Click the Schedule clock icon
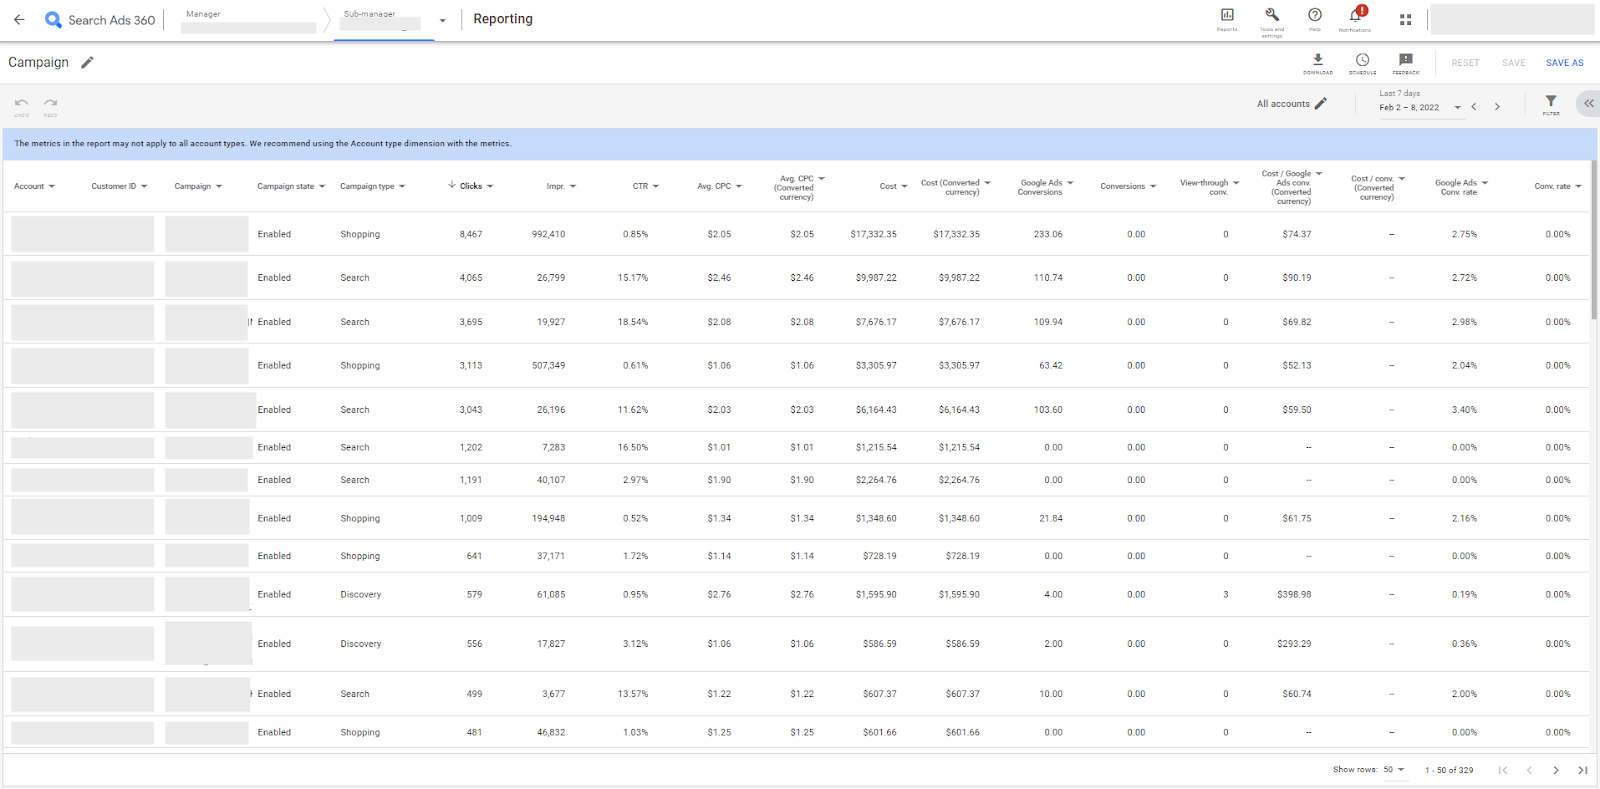 pyautogui.click(x=1362, y=62)
